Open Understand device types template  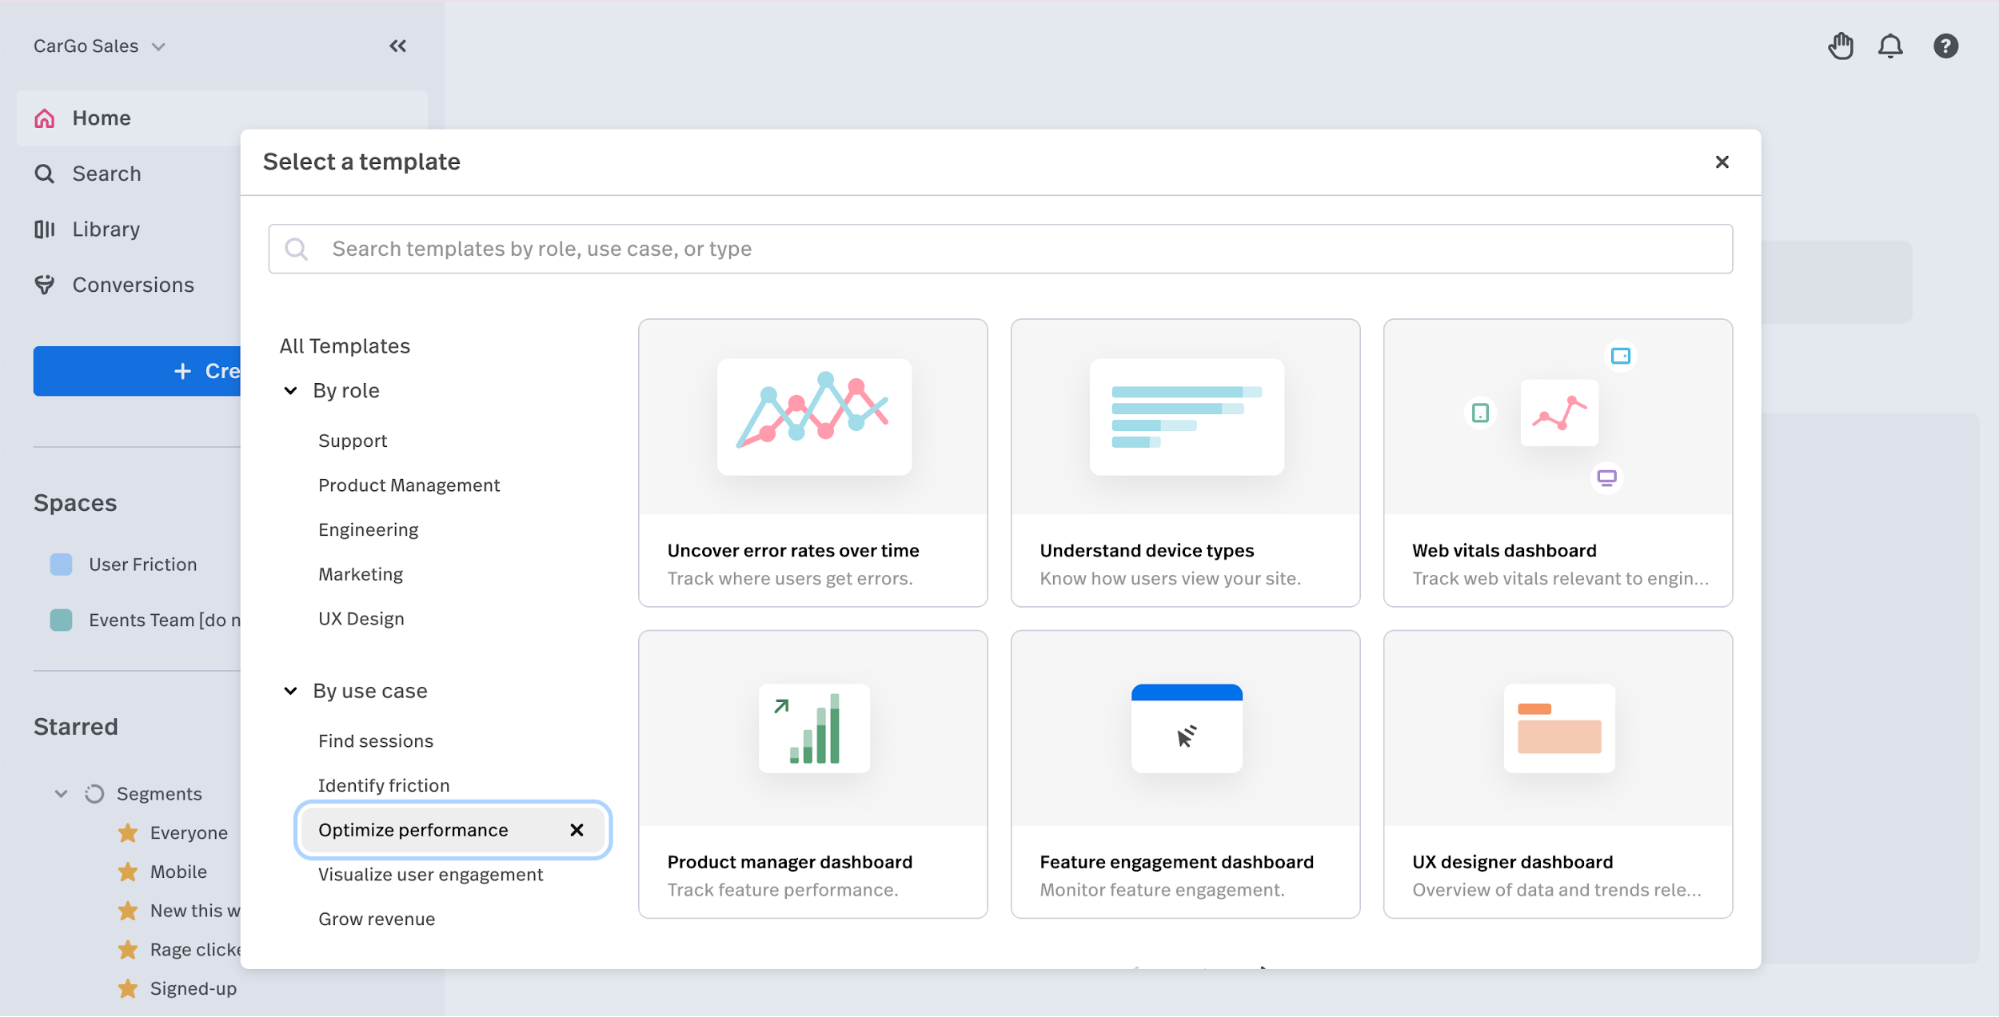tap(1185, 463)
